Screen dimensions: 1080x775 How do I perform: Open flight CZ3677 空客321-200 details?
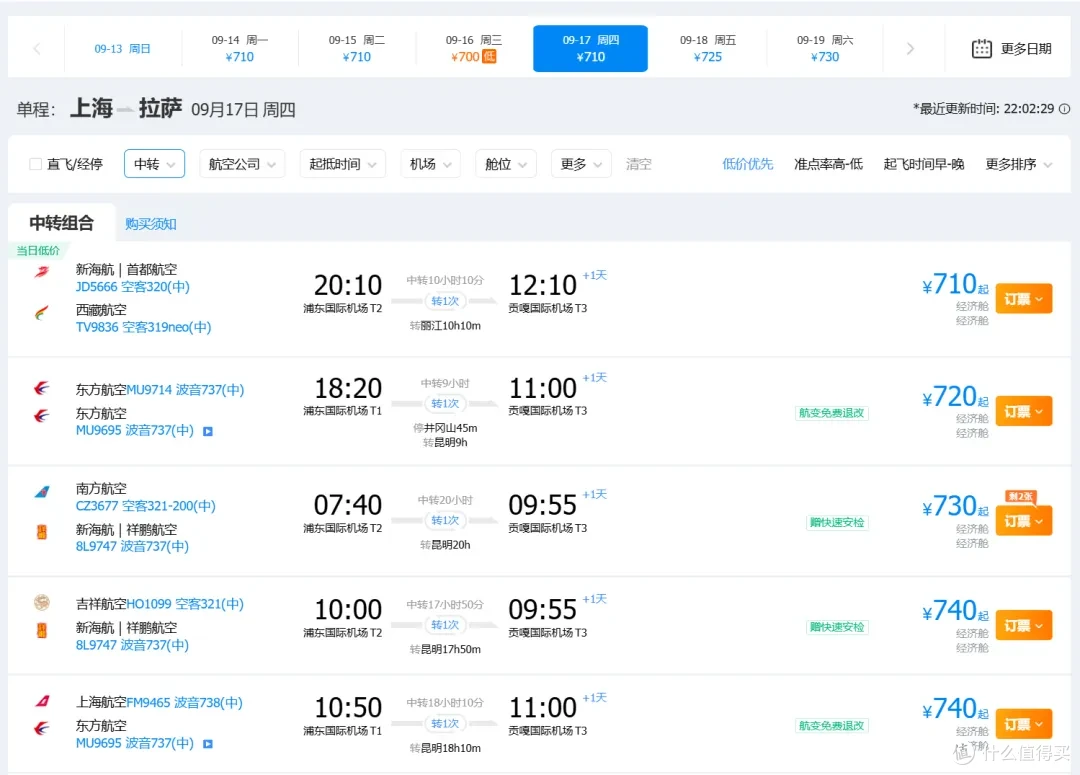click(145, 506)
